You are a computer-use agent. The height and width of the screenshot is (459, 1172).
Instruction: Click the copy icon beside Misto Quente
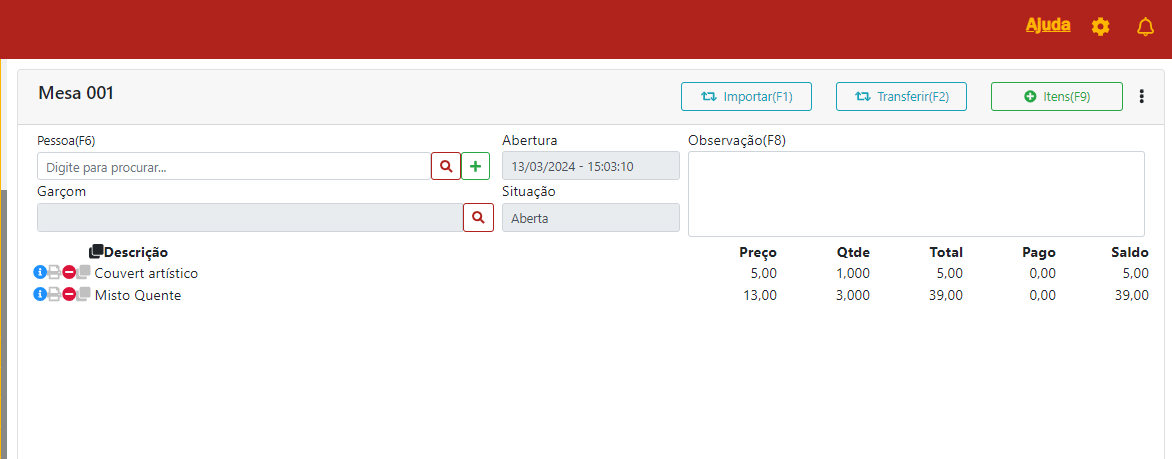click(x=84, y=294)
